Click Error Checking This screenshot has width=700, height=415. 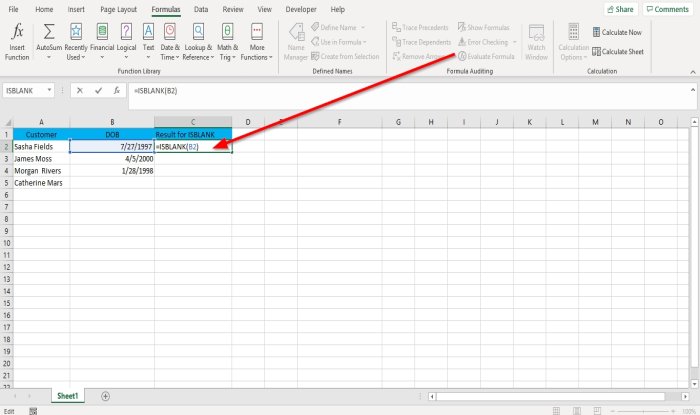(483, 42)
